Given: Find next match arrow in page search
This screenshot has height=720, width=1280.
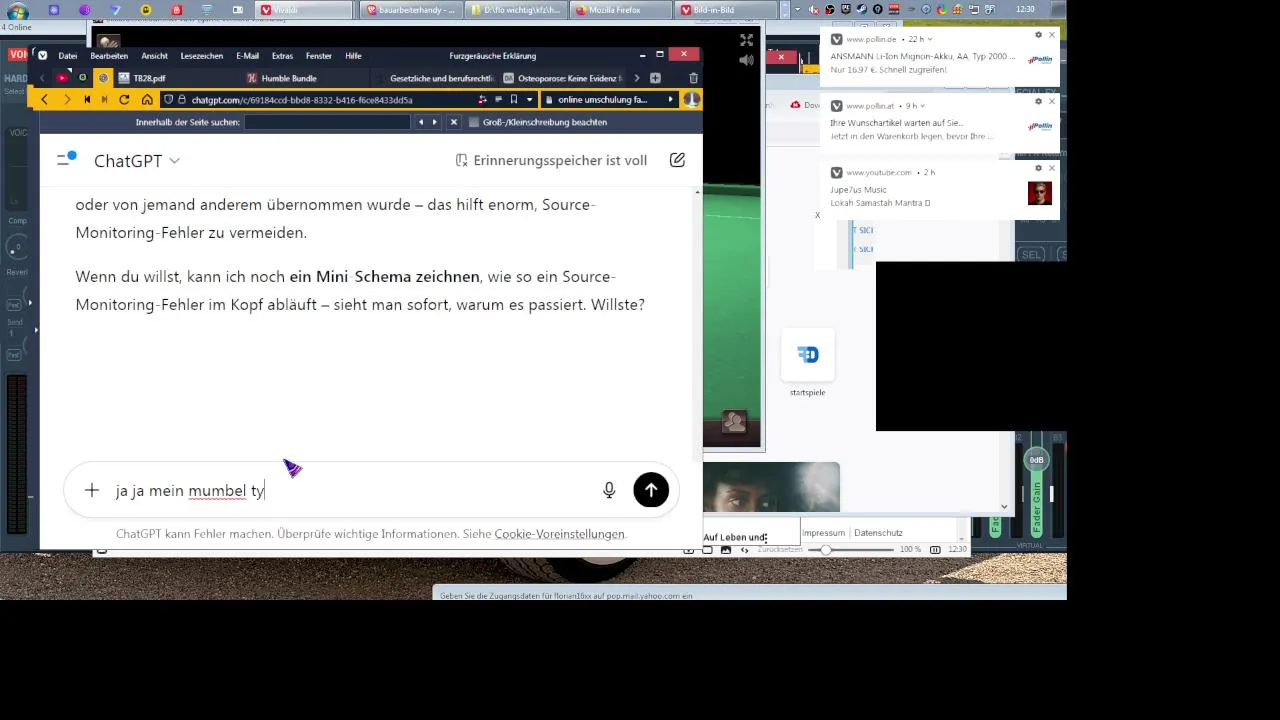Looking at the screenshot, I should click(434, 122).
